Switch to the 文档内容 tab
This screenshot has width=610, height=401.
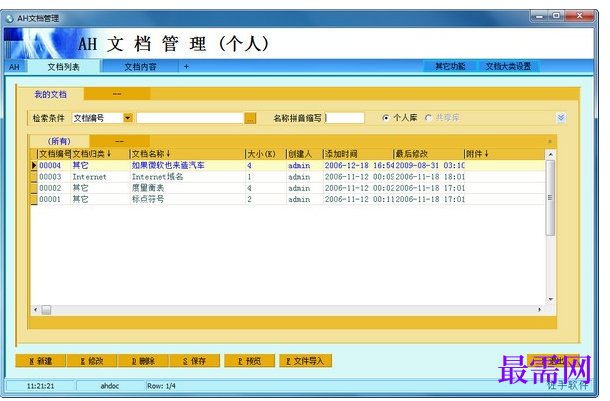(x=140, y=67)
